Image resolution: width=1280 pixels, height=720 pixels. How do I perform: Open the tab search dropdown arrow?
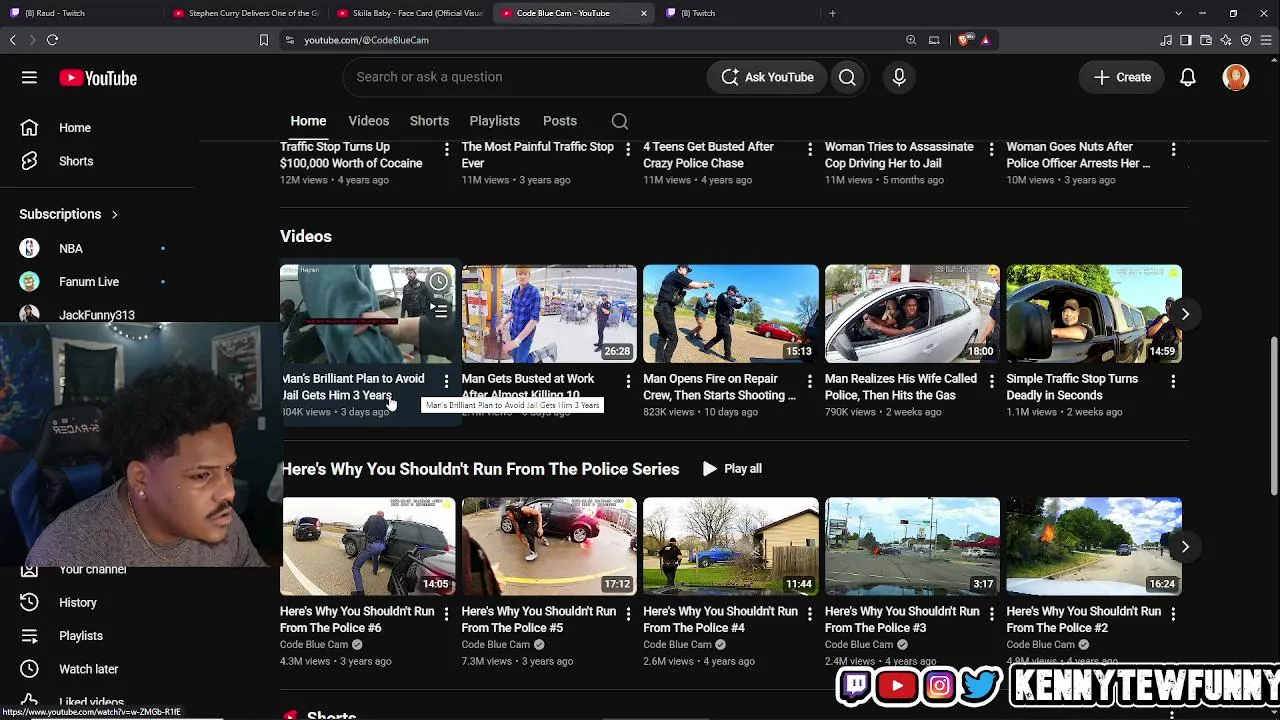1178,13
